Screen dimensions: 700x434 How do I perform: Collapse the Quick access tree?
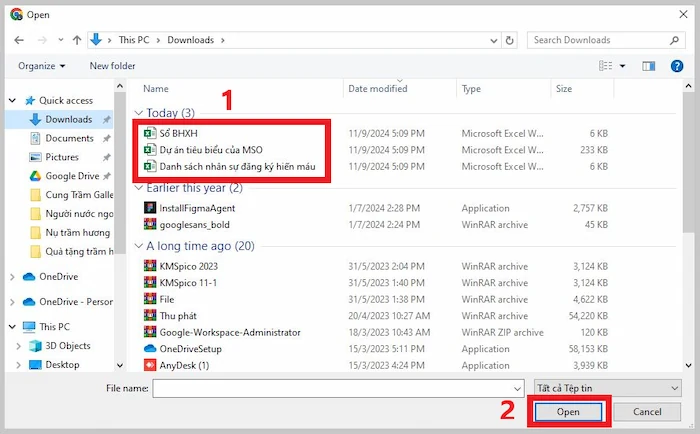coord(12,100)
